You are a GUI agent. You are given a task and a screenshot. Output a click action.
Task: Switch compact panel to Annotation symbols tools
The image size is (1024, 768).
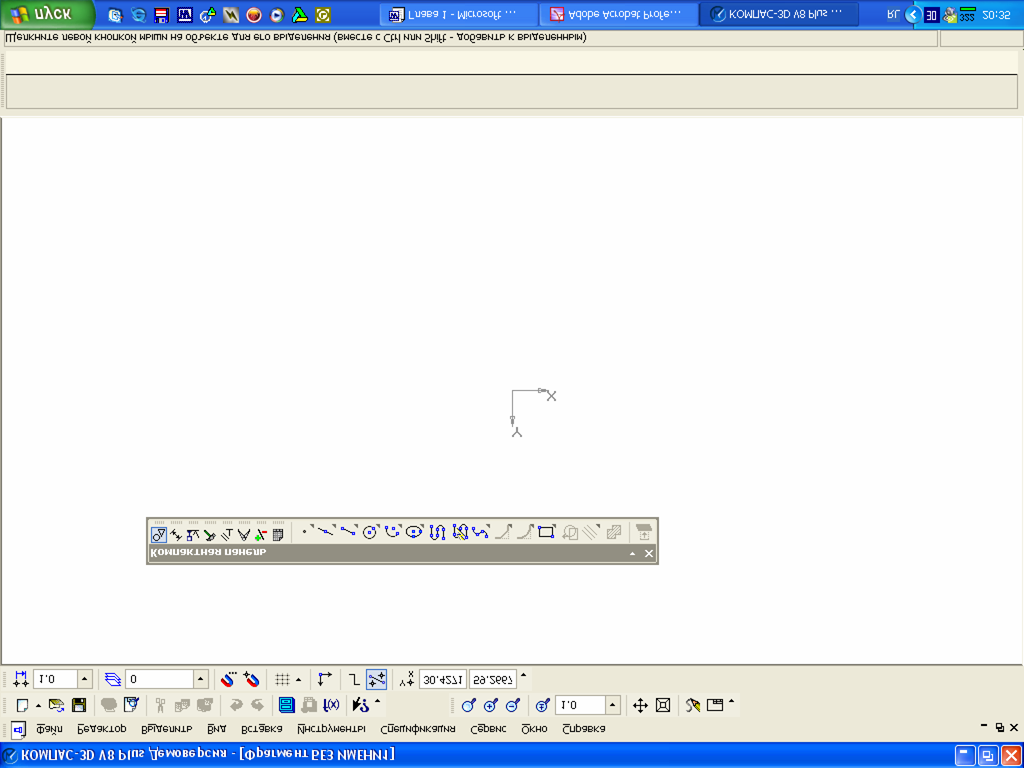coord(193,535)
